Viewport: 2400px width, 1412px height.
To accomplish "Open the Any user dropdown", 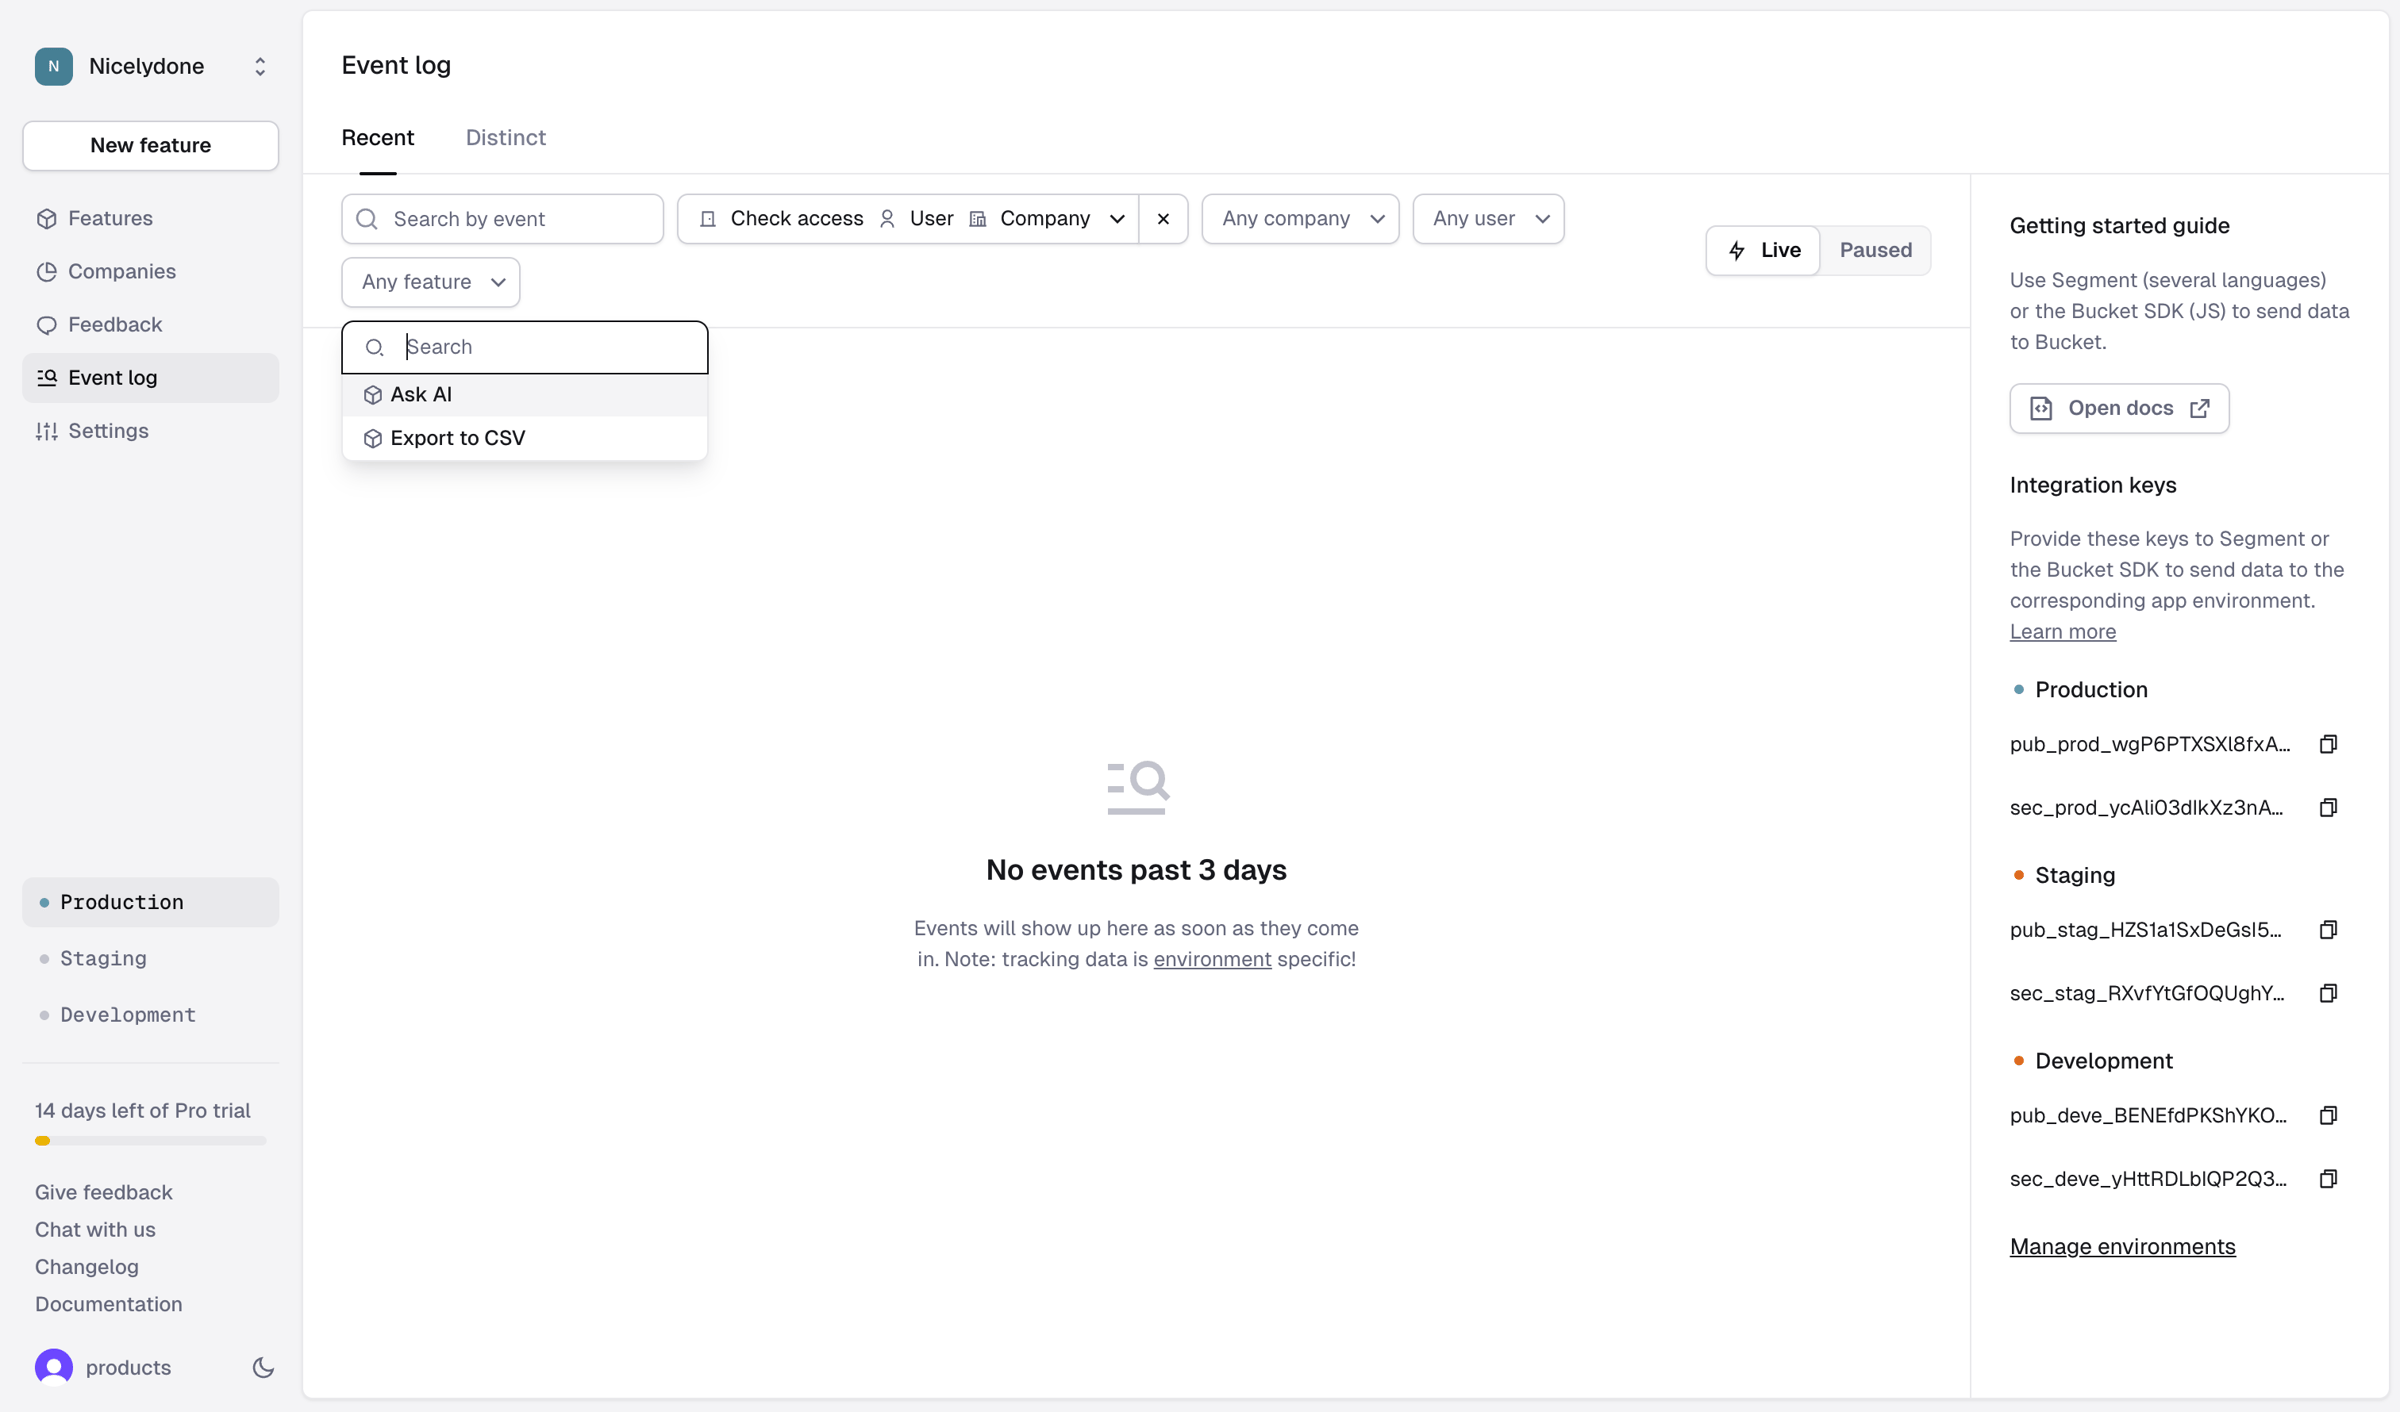I will [x=1488, y=219].
